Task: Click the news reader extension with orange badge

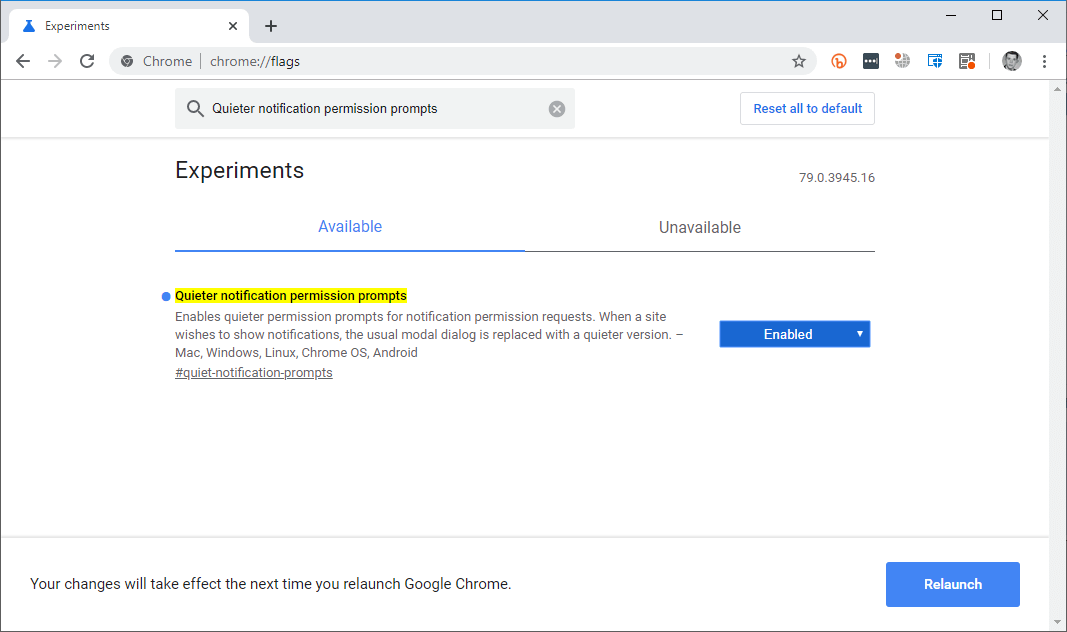Action: (x=967, y=61)
